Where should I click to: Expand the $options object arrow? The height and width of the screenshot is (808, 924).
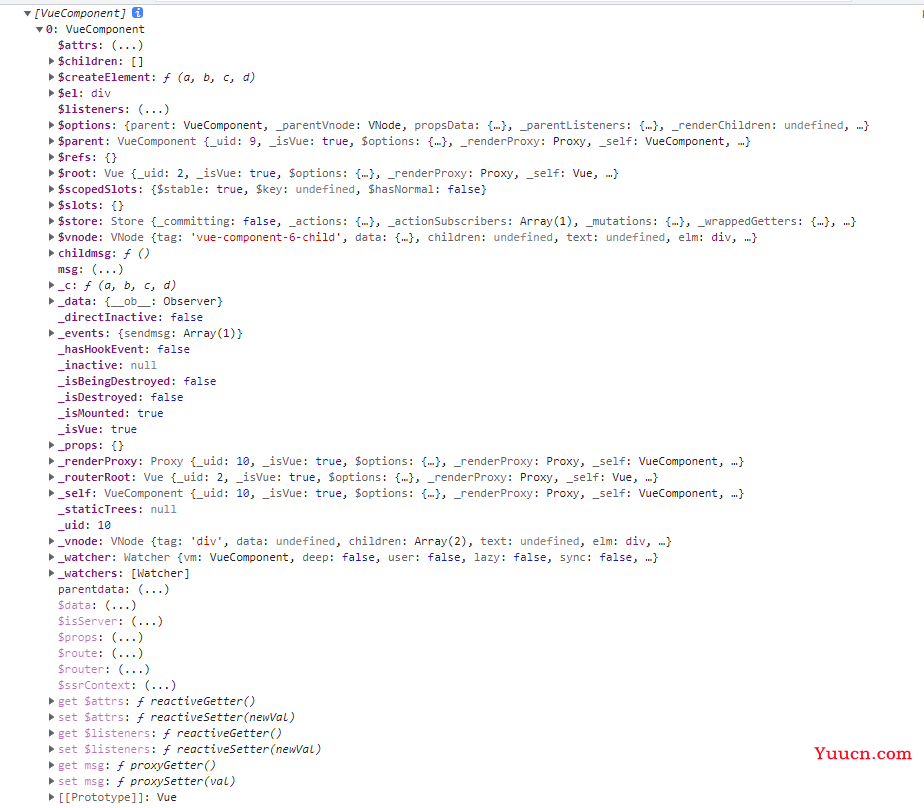click(x=51, y=124)
